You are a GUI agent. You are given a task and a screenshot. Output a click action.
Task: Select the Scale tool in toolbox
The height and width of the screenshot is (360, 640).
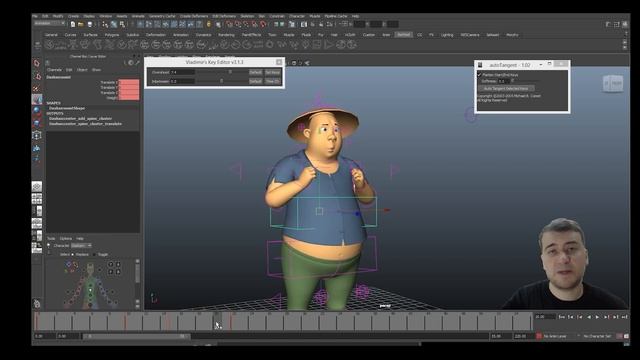point(37,122)
